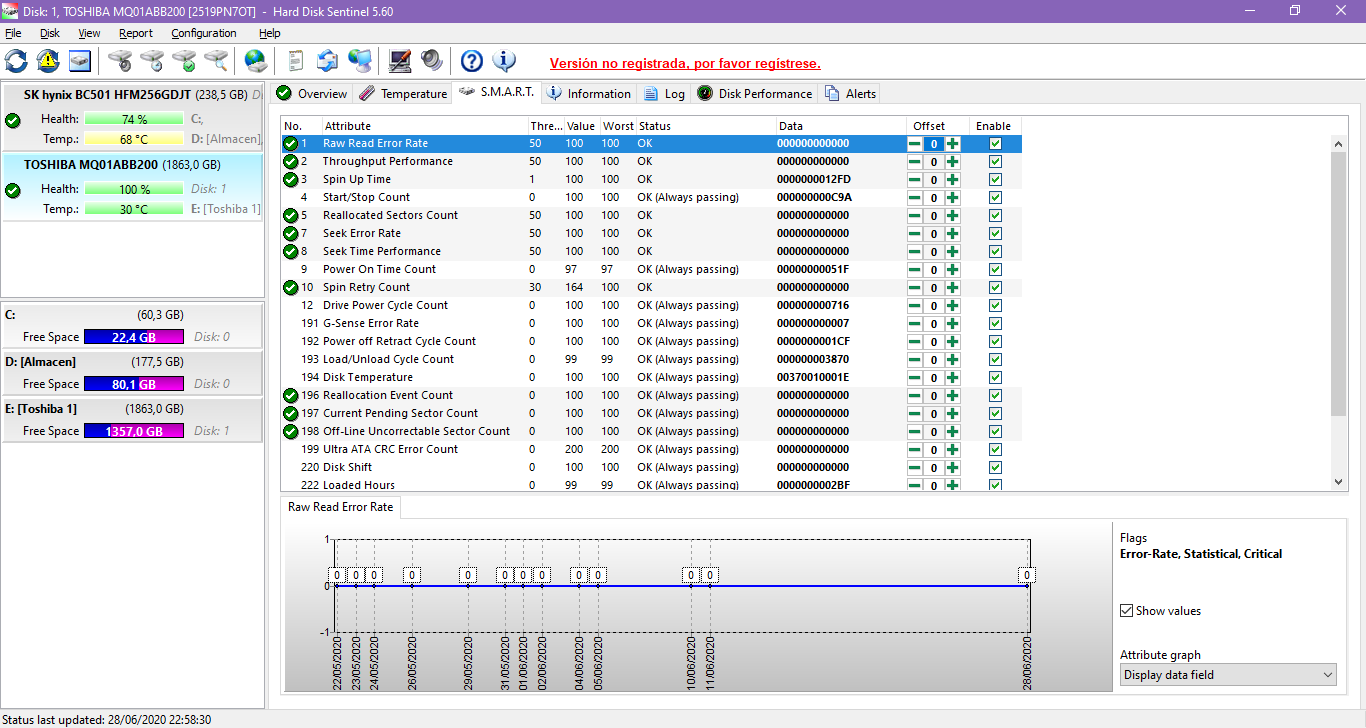Sort the table by the Attribute column header
The width and height of the screenshot is (1366, 728).
tap(424, 126)
